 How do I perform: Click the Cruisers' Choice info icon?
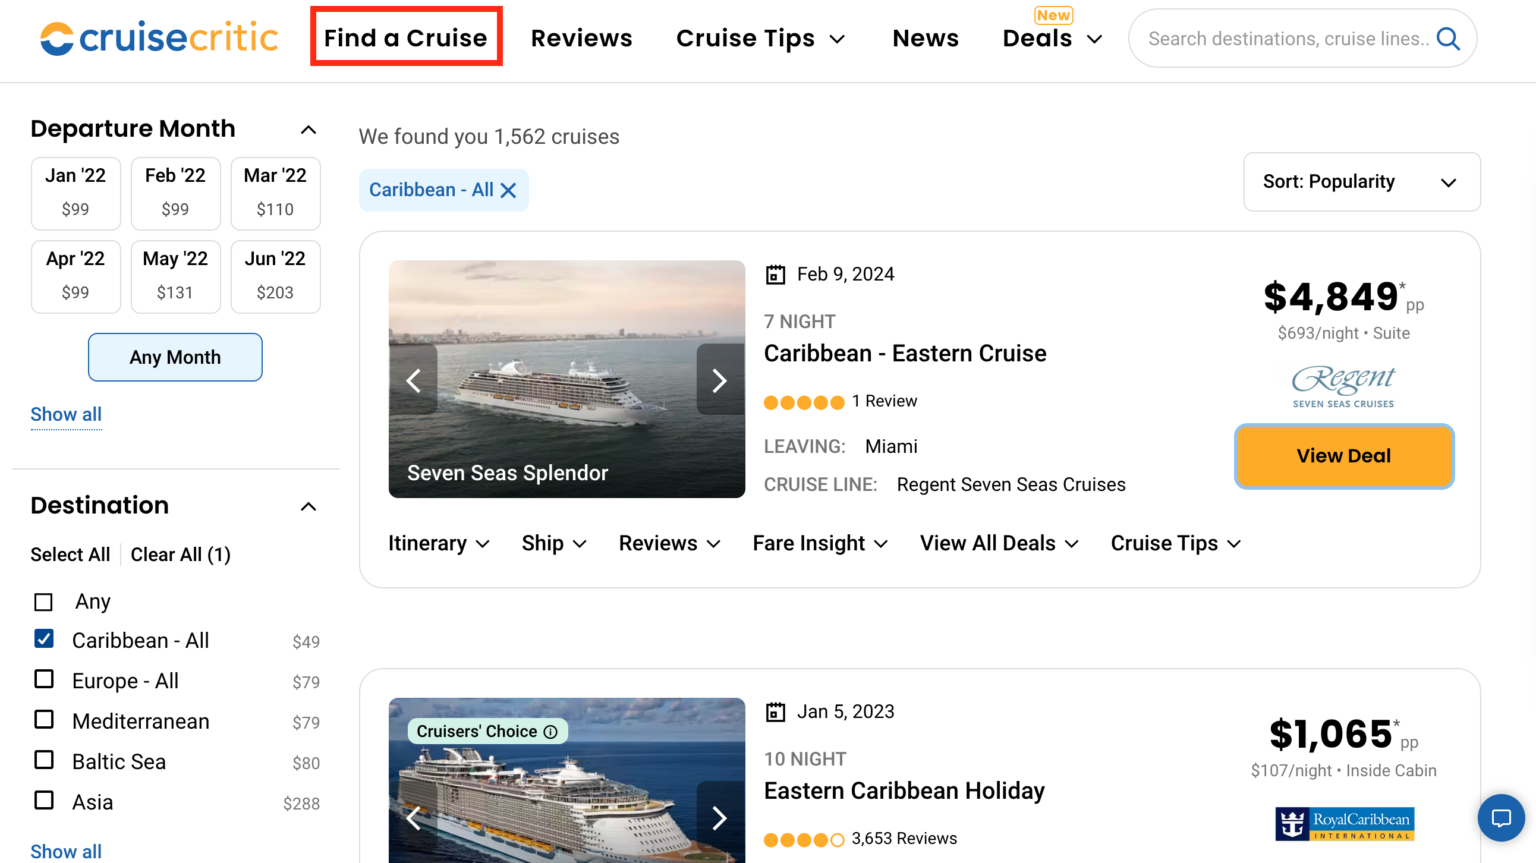pyautogui.click(x=550, y=732)
